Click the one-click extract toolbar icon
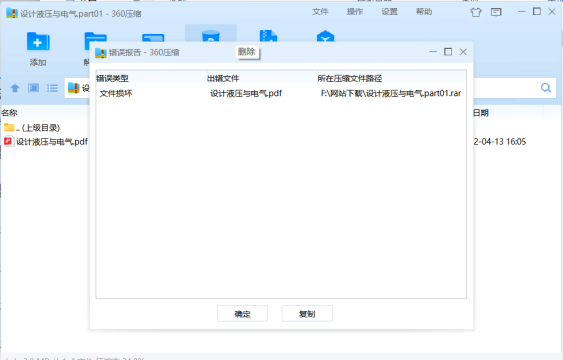563x360 pixels. pos(153,38)
